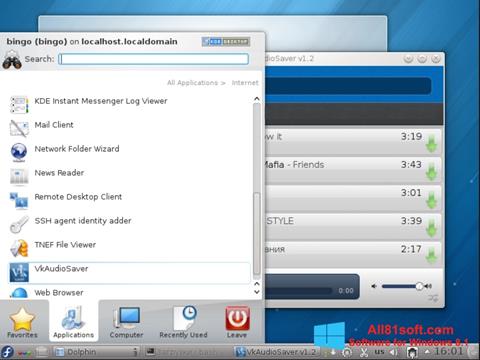
Task: Download the 2:17 track
Action: pos(431,256)
